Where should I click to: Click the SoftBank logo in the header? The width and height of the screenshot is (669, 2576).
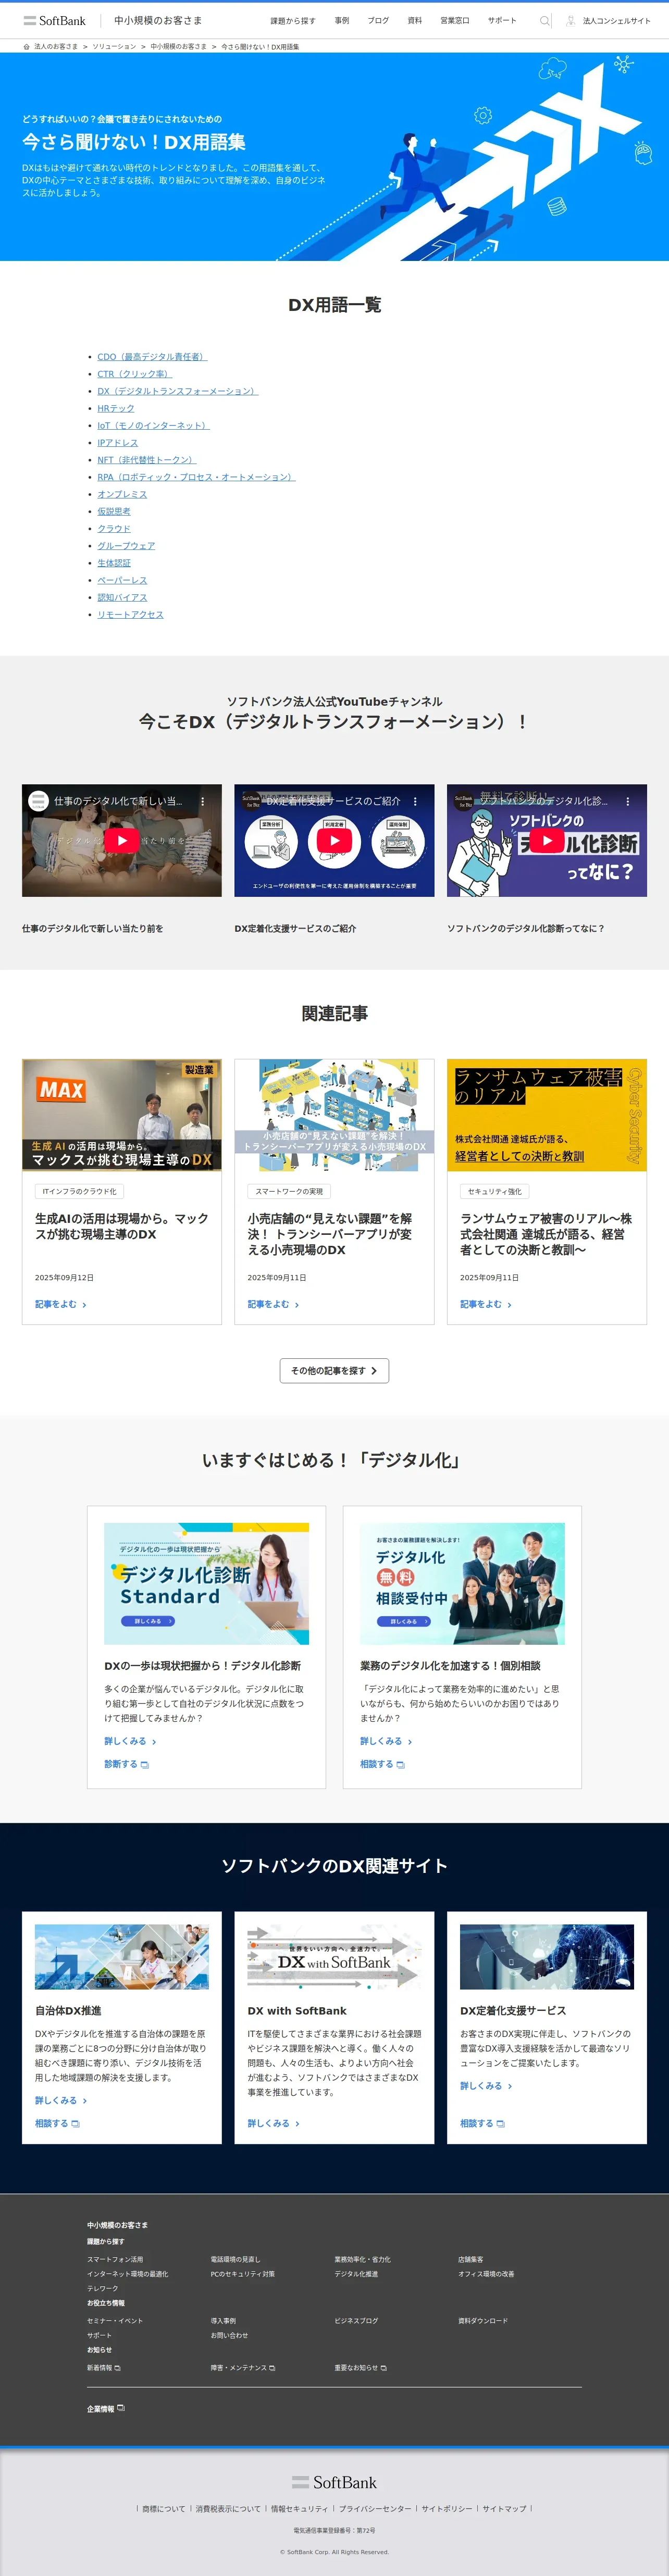click(54, 20)
